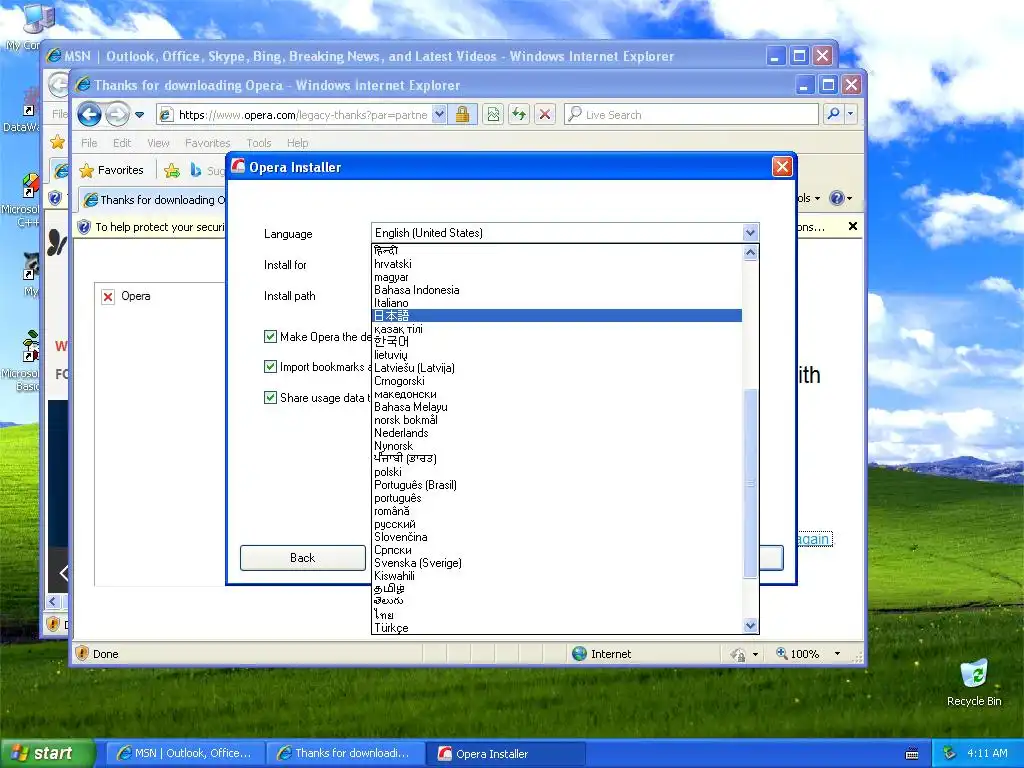The width and height of the screenshot is (1024, 768).
Task: Select Bahasa Melayu language
Action: (557, 407)
